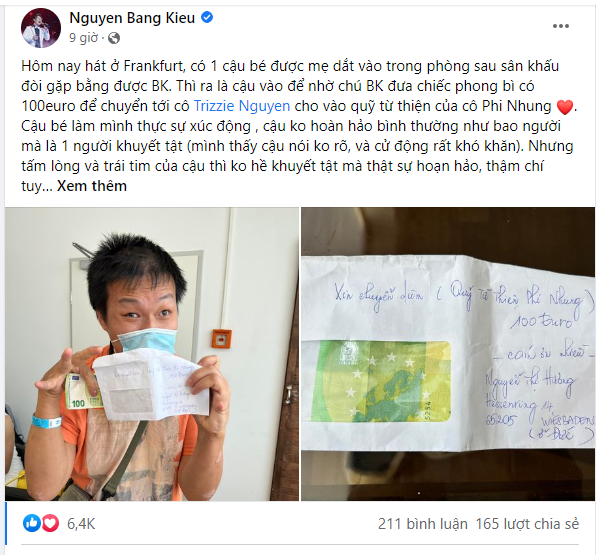Open Nguyen Bang Kieu profile picture
Viewport: 596px width, 555px height.
pos(41,28)
